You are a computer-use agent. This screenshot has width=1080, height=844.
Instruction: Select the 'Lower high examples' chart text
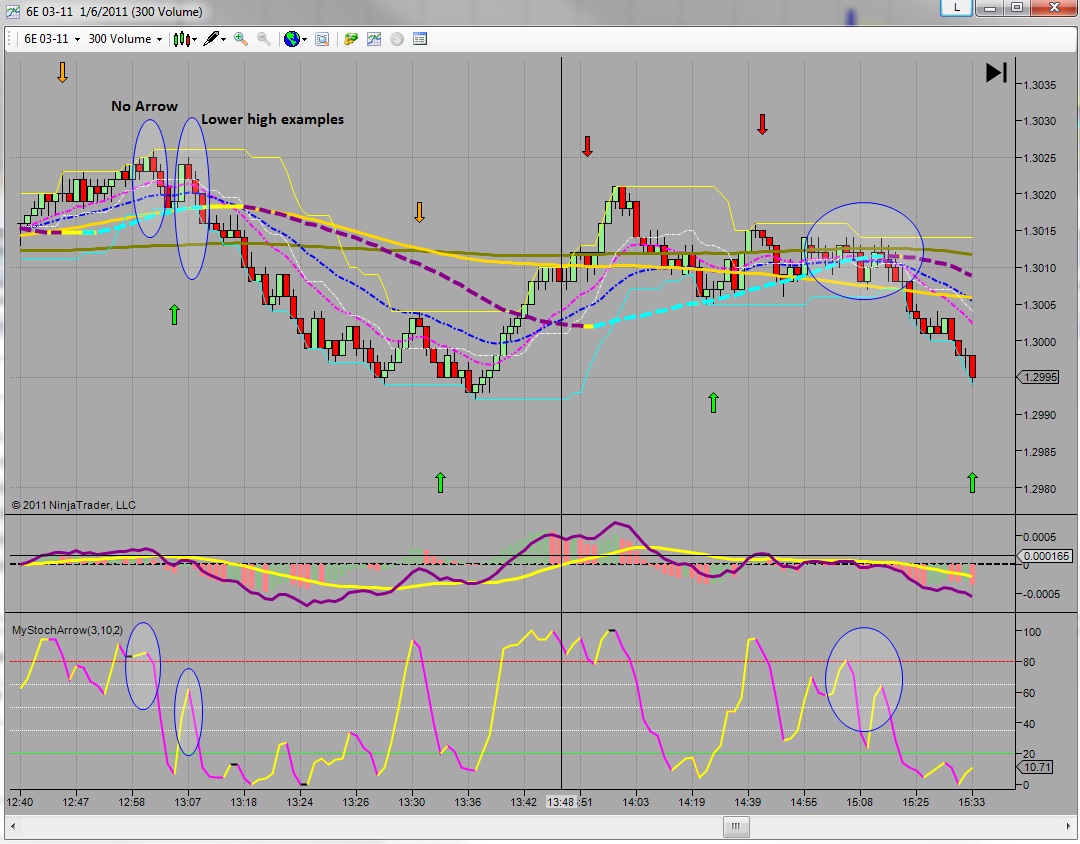click(272, 119)
